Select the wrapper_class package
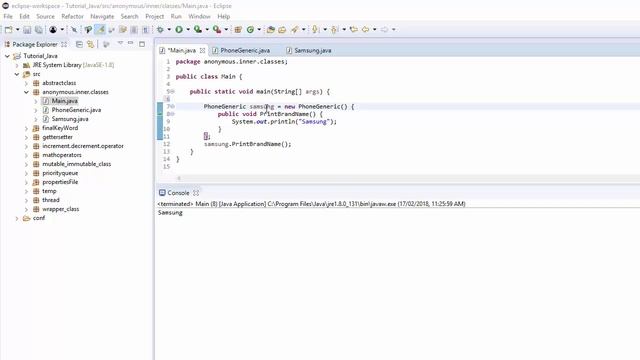Viewport: 640px width, 360px height. [x=60, y=209]
